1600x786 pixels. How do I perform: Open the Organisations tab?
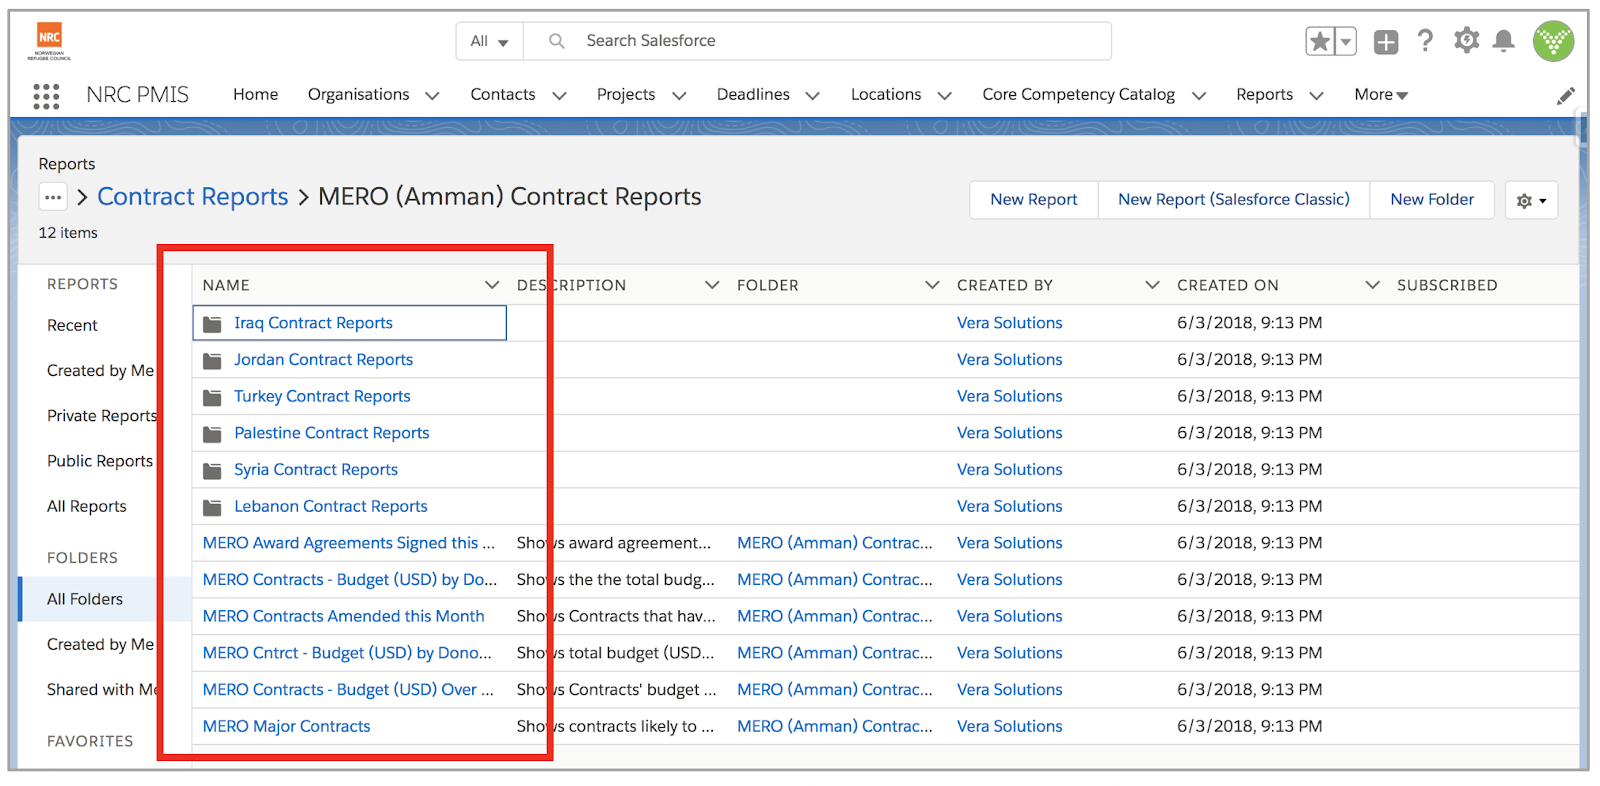[358, 94]
